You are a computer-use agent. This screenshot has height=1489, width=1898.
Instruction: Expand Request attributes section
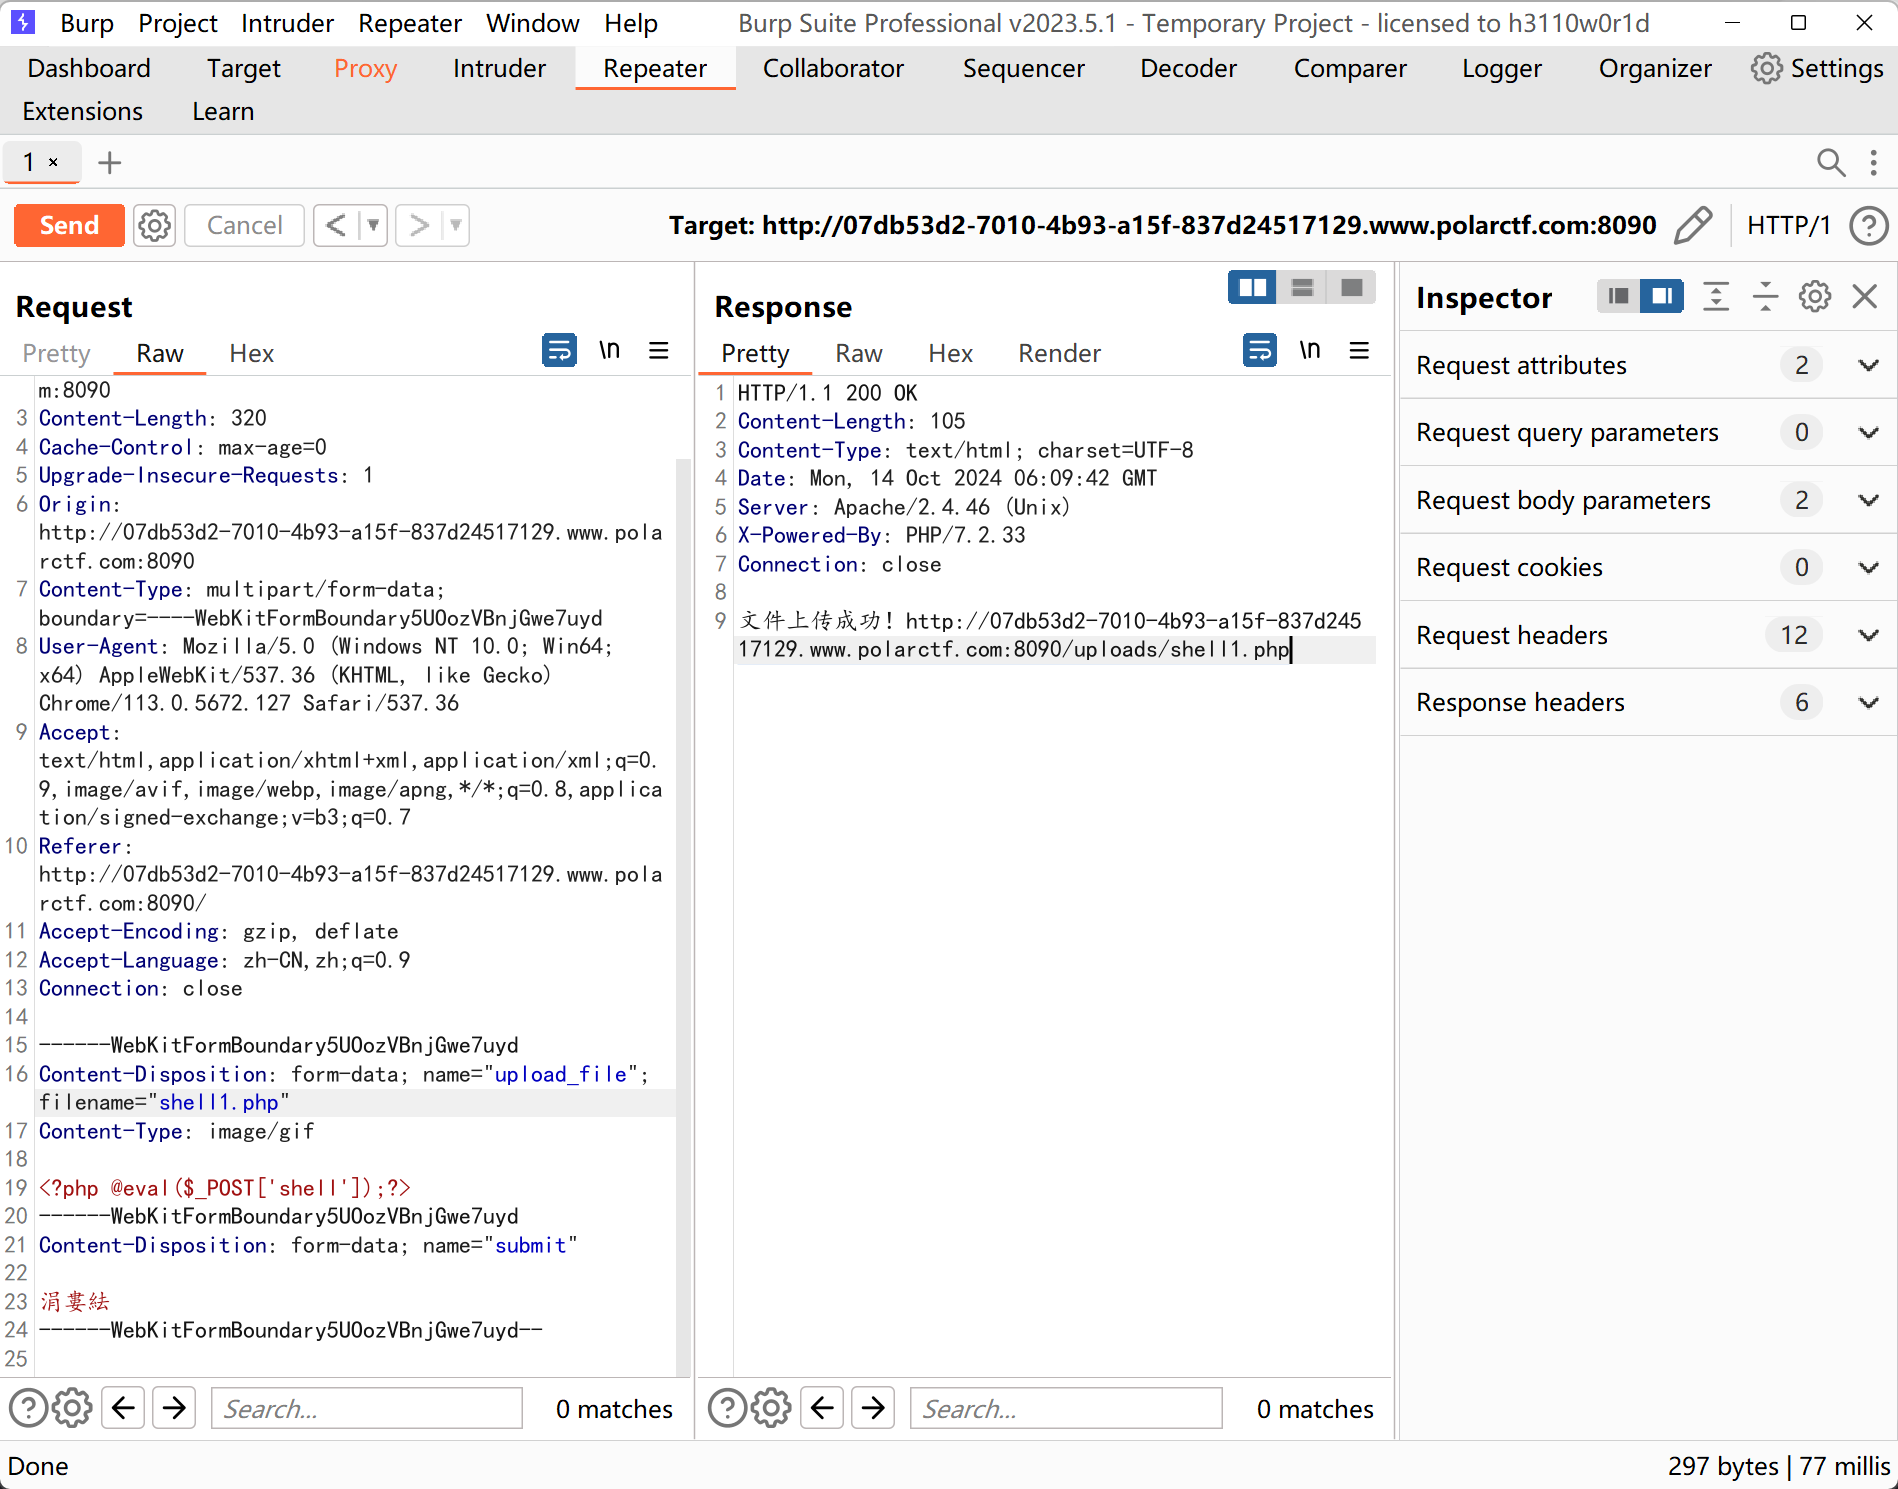1648,365
